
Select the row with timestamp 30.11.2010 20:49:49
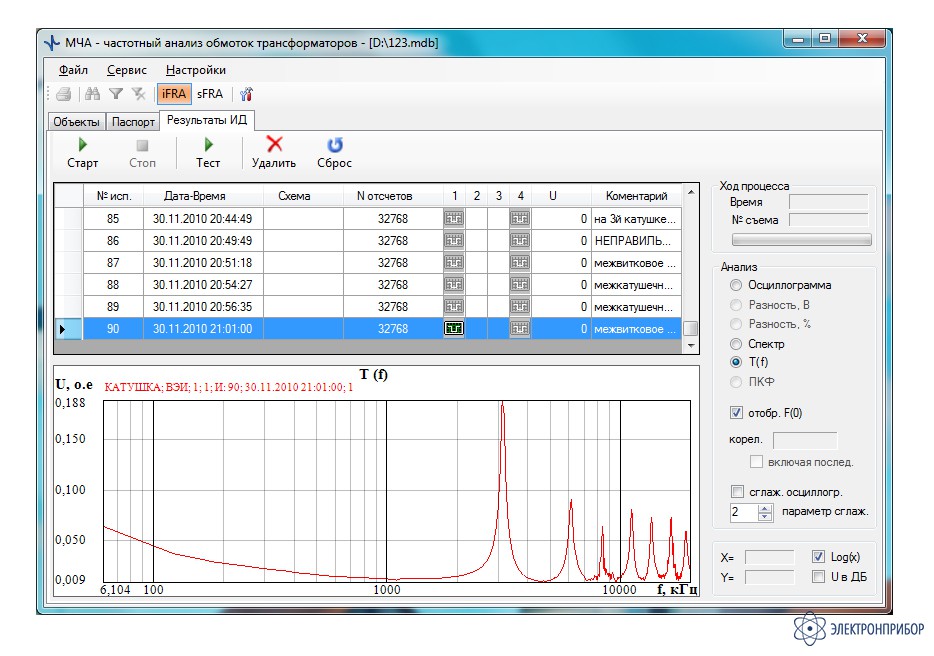(368, 241)
